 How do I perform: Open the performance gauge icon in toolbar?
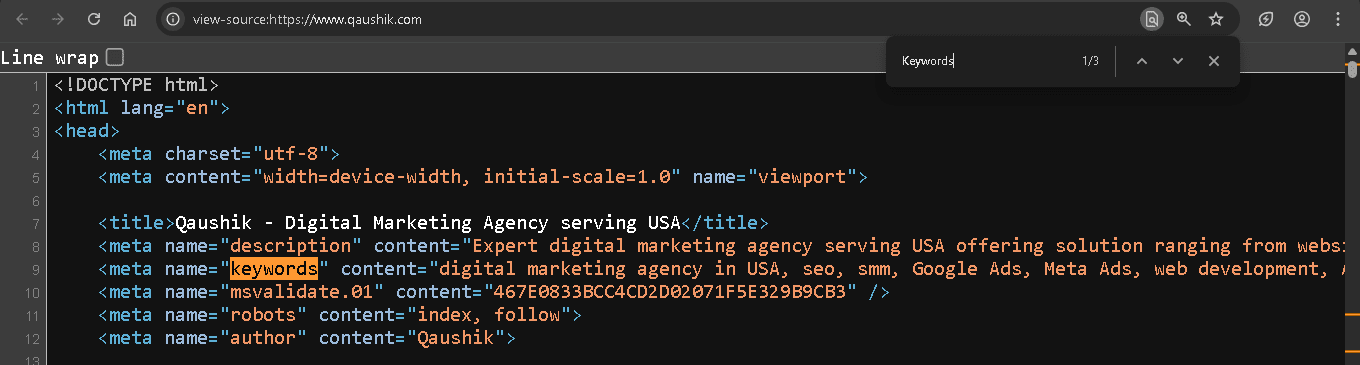pyautogui.click(x=1266, y=19)
